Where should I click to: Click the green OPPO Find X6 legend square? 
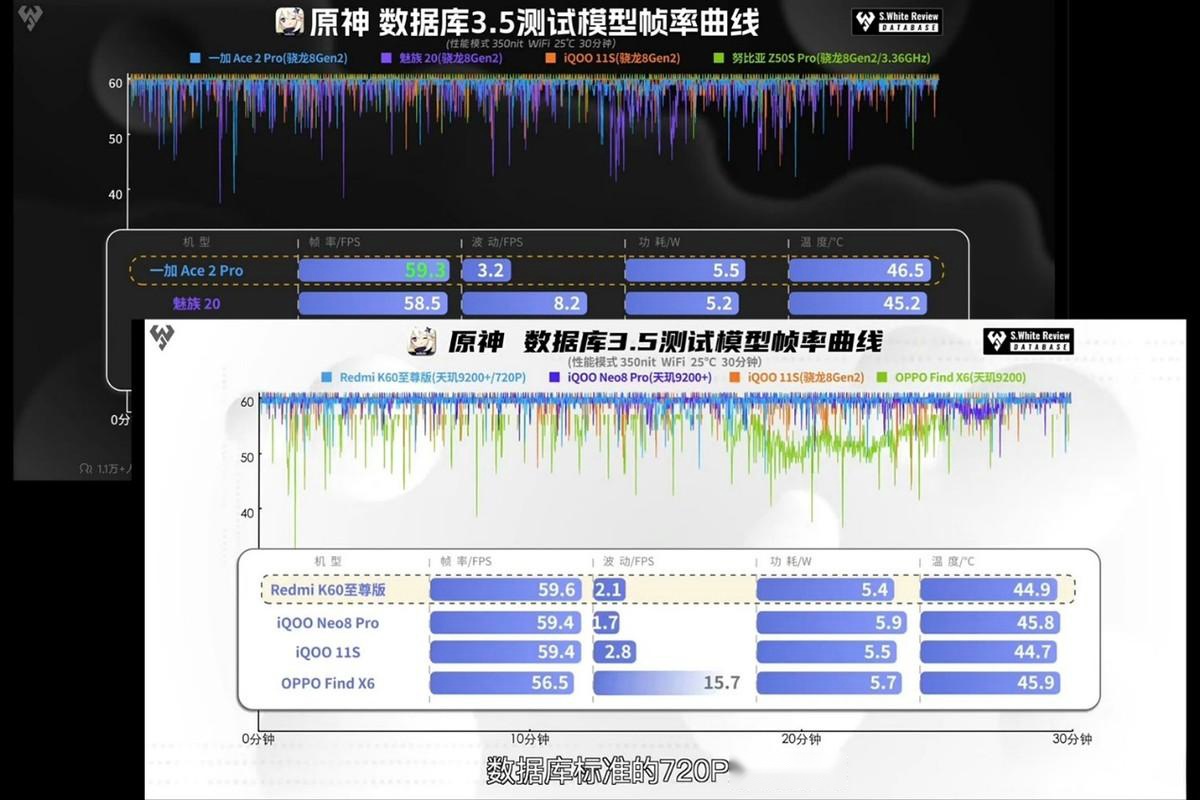coord(882,378)
